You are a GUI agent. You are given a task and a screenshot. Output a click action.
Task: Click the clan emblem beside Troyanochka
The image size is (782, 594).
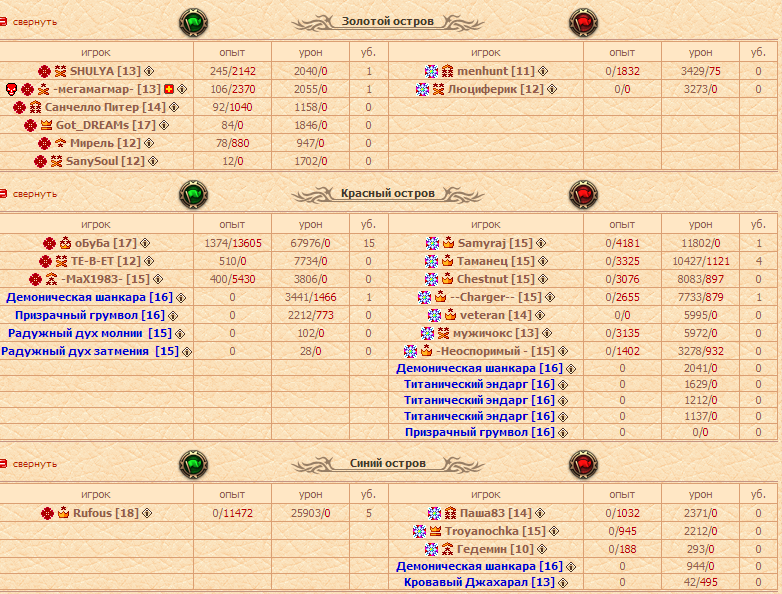click(419, 531)
